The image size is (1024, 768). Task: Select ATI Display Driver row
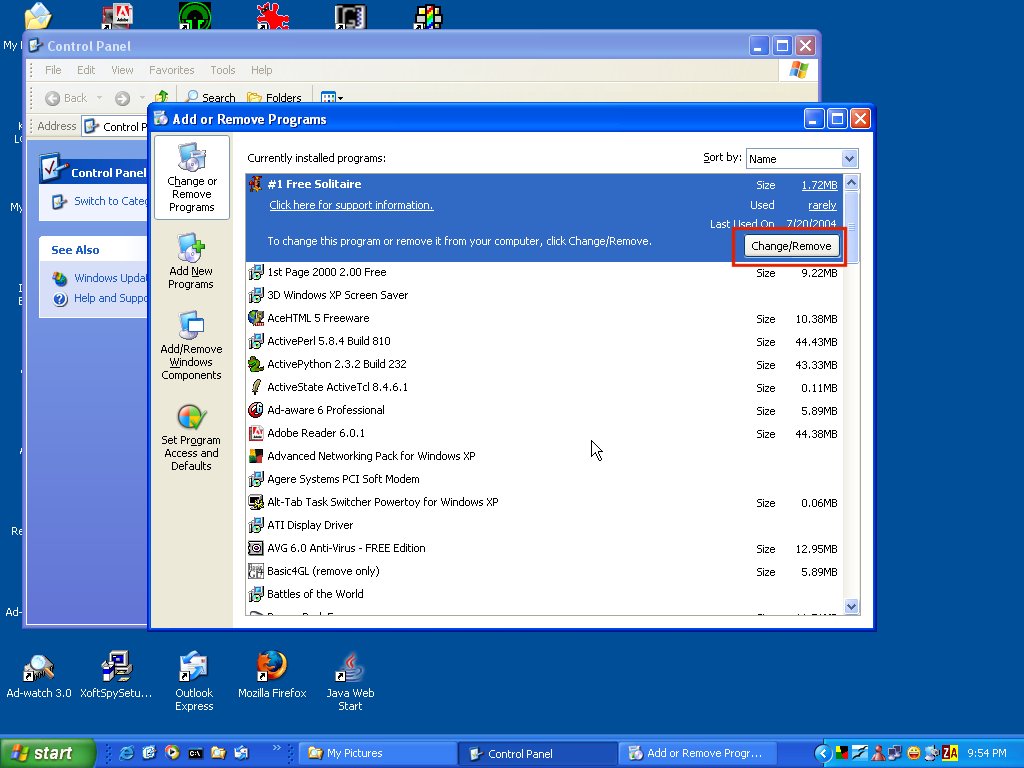[544, 525]
